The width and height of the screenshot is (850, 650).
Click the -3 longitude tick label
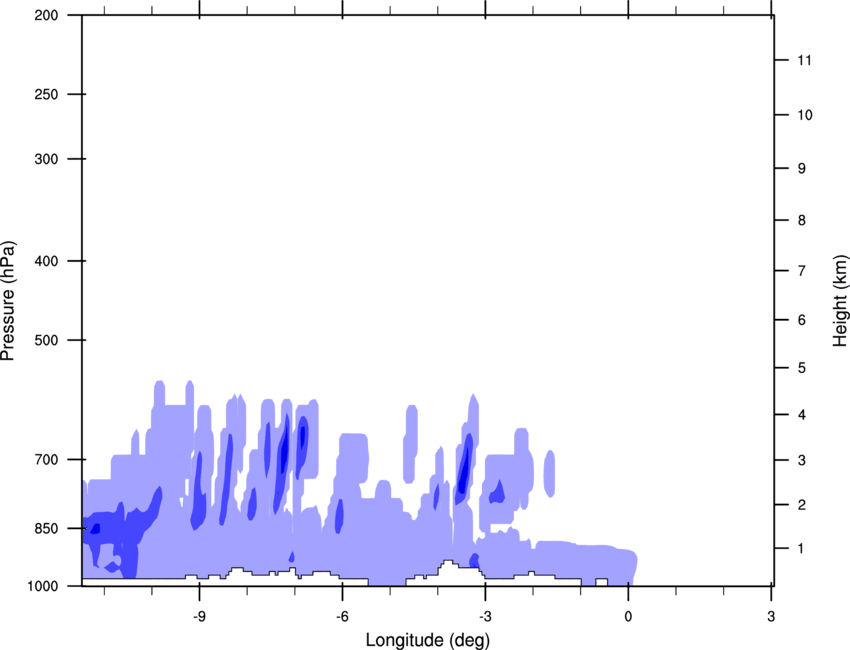point(485,617)
